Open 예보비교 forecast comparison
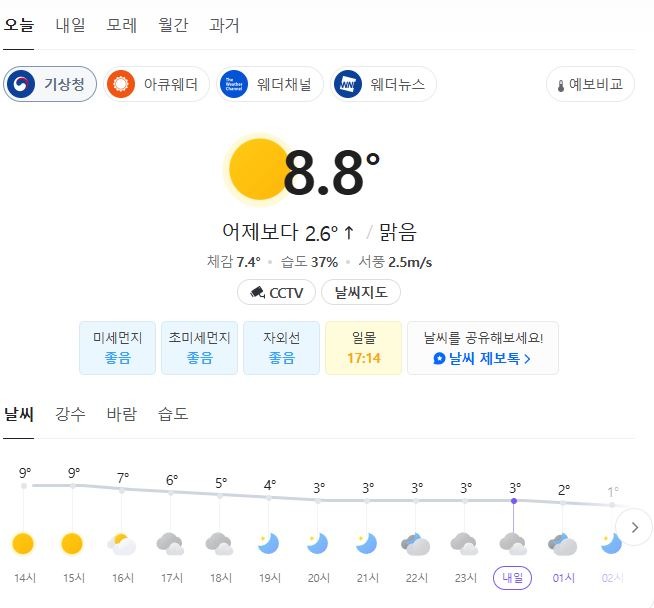The height and width of the screenshot is (608, 654). tap(590, 84)
